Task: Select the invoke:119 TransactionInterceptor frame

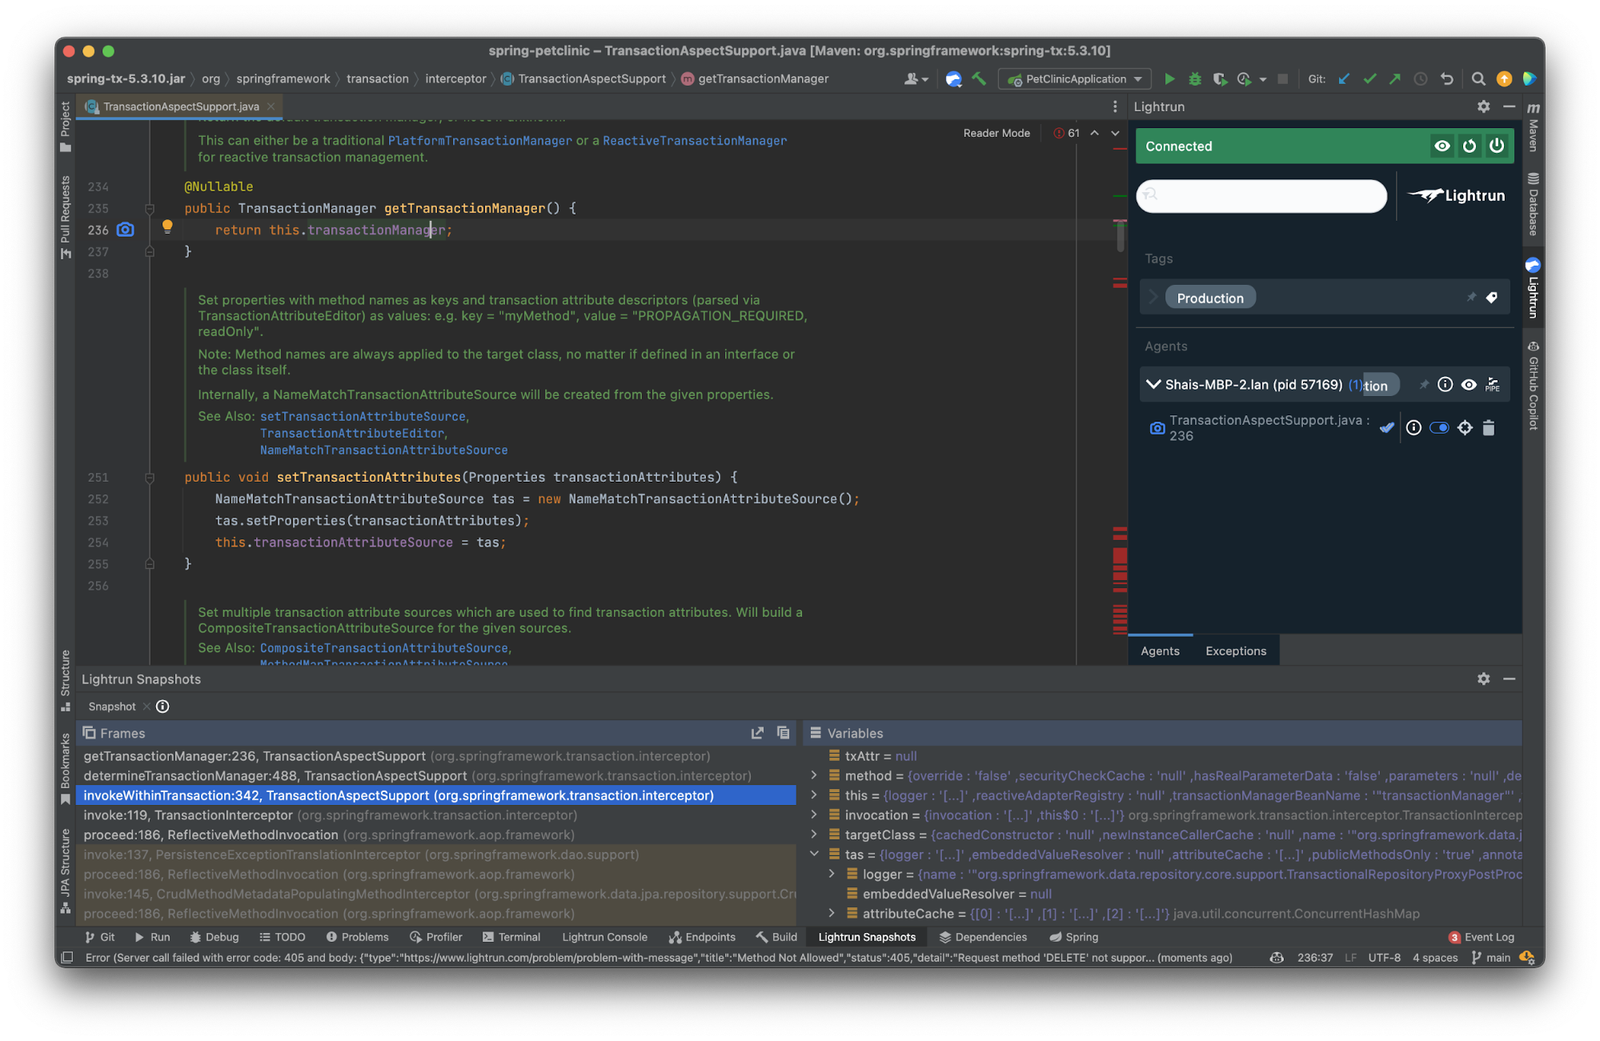Action: coord(438,815)
